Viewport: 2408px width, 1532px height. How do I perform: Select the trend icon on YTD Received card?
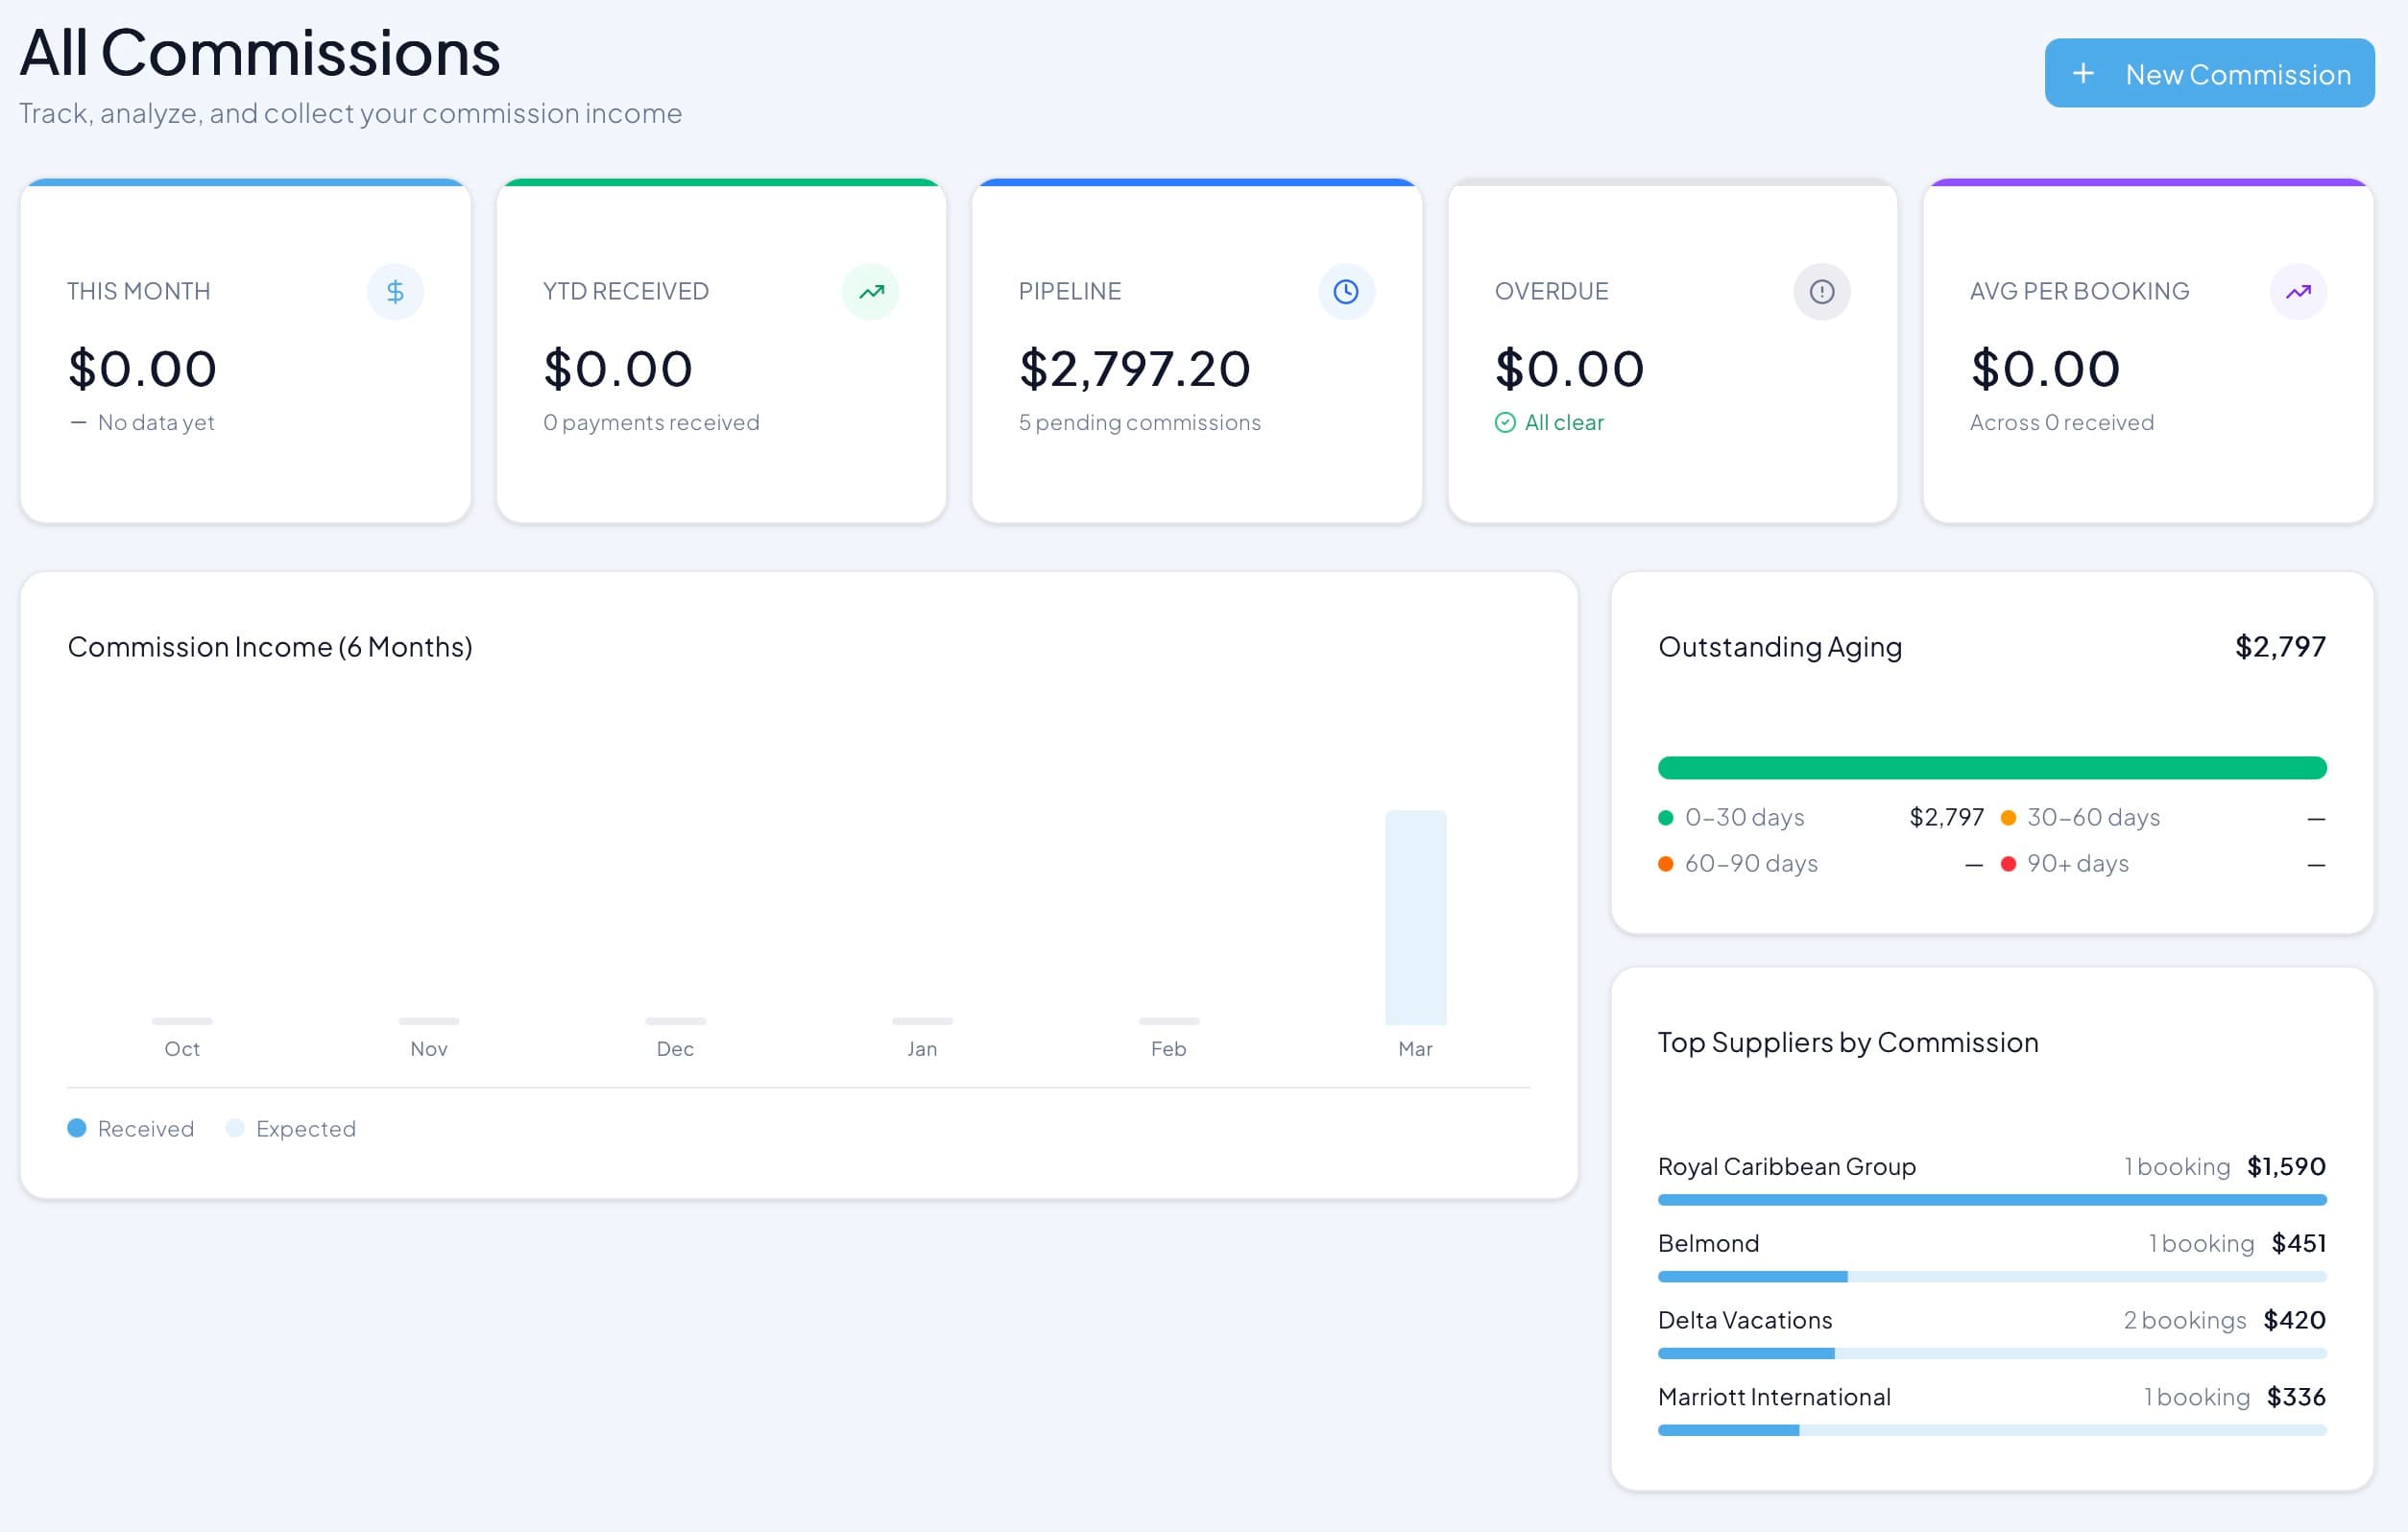pyautogui.click(x=870, y=291)
